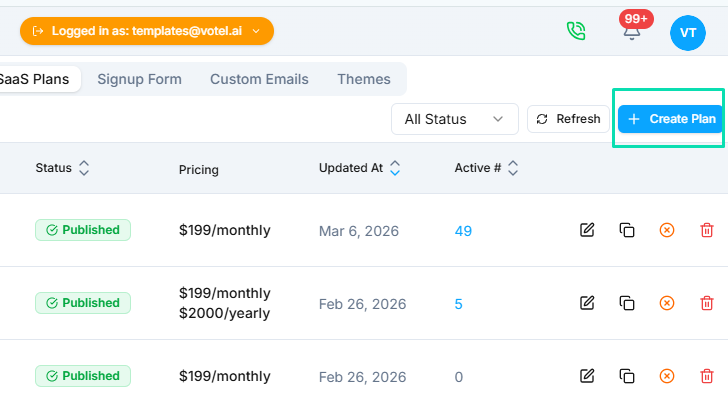
Task: Open notifications bell with 99+ badge
Action: pyautogui.click(x=632, y=31)
